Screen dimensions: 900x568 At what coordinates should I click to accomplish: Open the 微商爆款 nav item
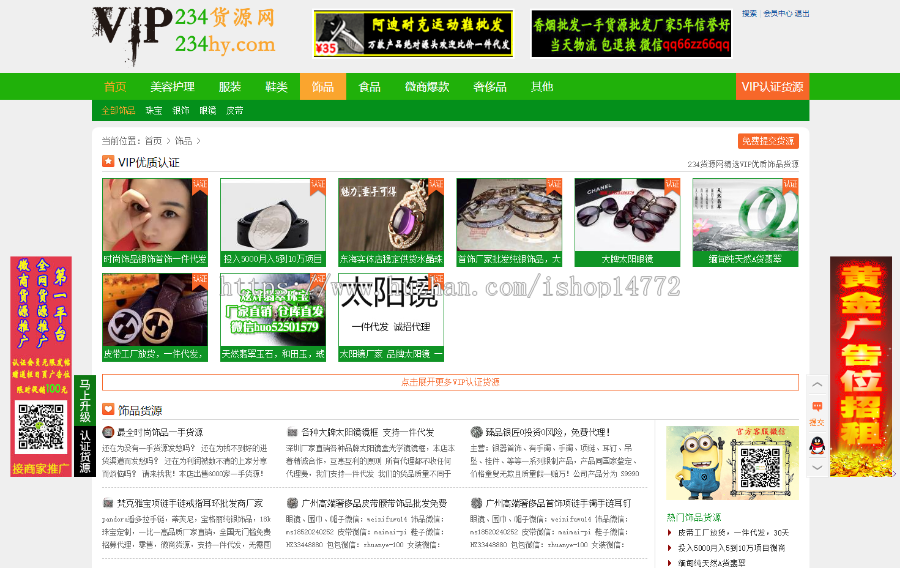pos(427,87)
